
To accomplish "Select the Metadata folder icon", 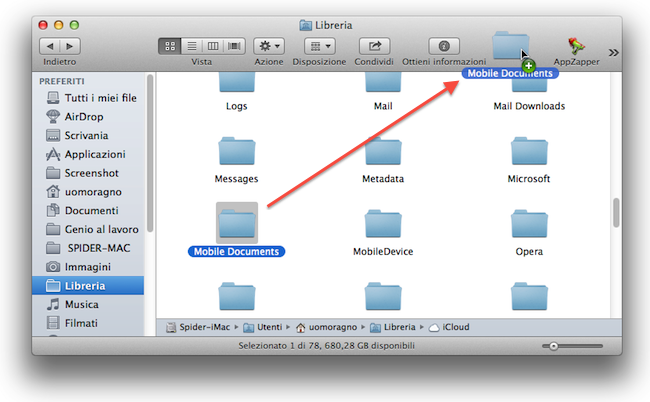I will point(383,154).
